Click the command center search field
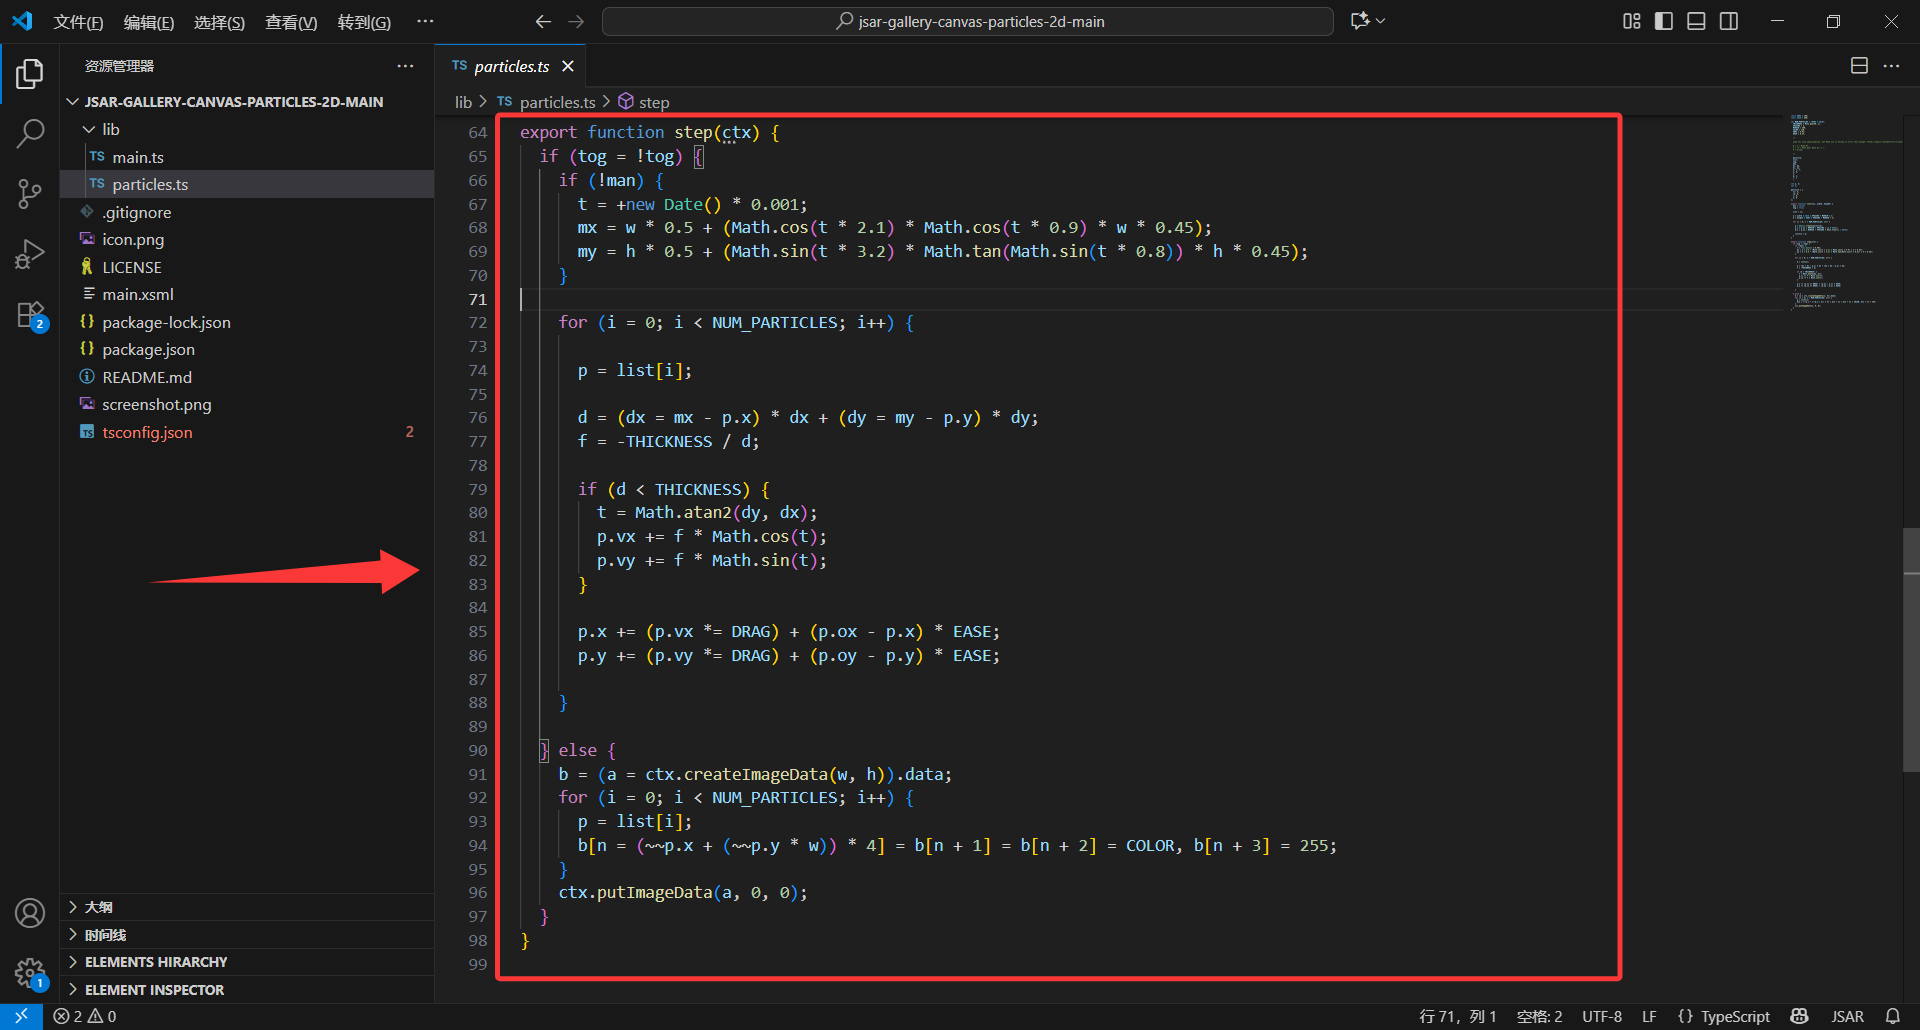Screen dimensions: 1920x1030 967,21
